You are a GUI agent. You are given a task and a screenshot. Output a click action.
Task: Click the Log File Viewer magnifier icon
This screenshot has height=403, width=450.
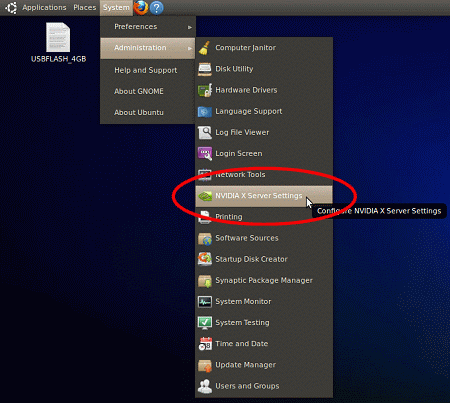tap(205, 132)
